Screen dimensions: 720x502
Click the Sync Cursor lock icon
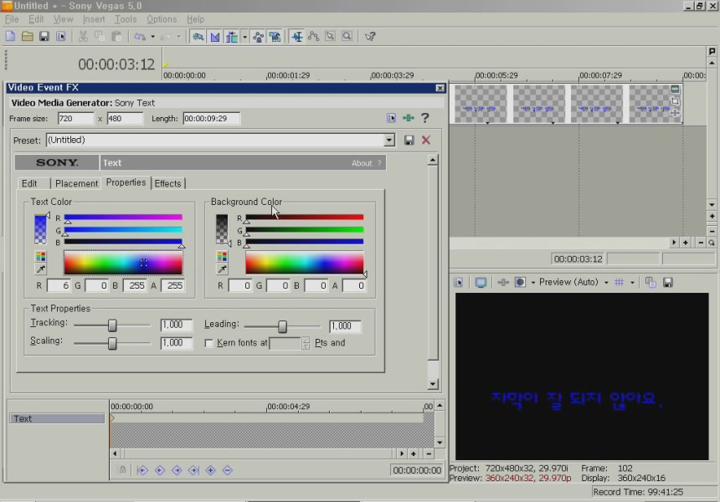tap(123, 470)
